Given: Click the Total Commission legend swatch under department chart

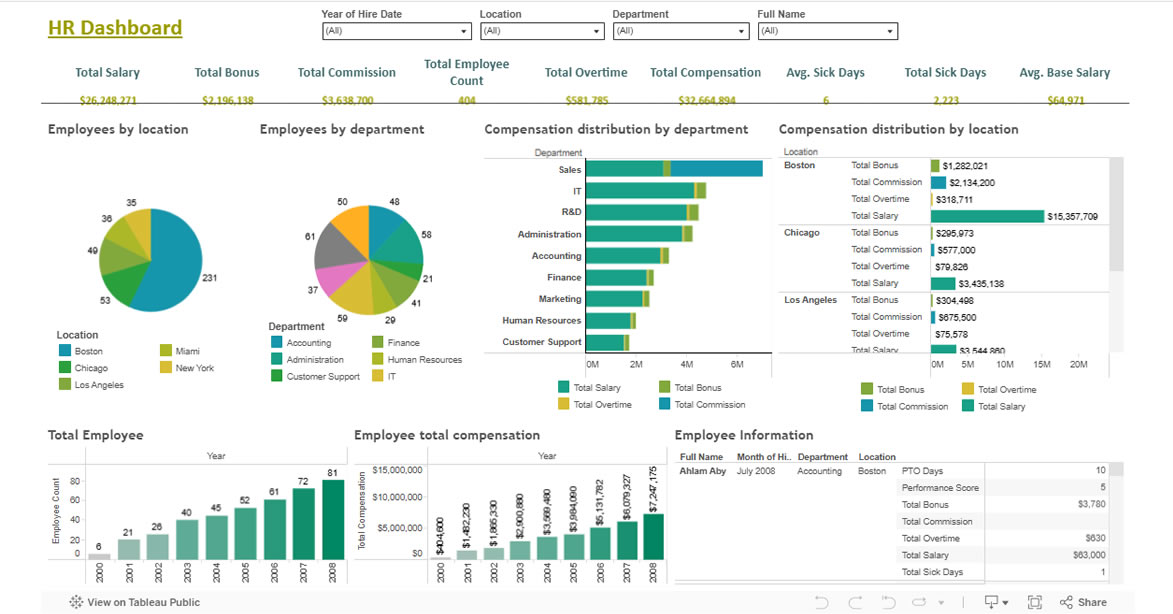Looking at the screenshot, I should (x=665, y=405).
